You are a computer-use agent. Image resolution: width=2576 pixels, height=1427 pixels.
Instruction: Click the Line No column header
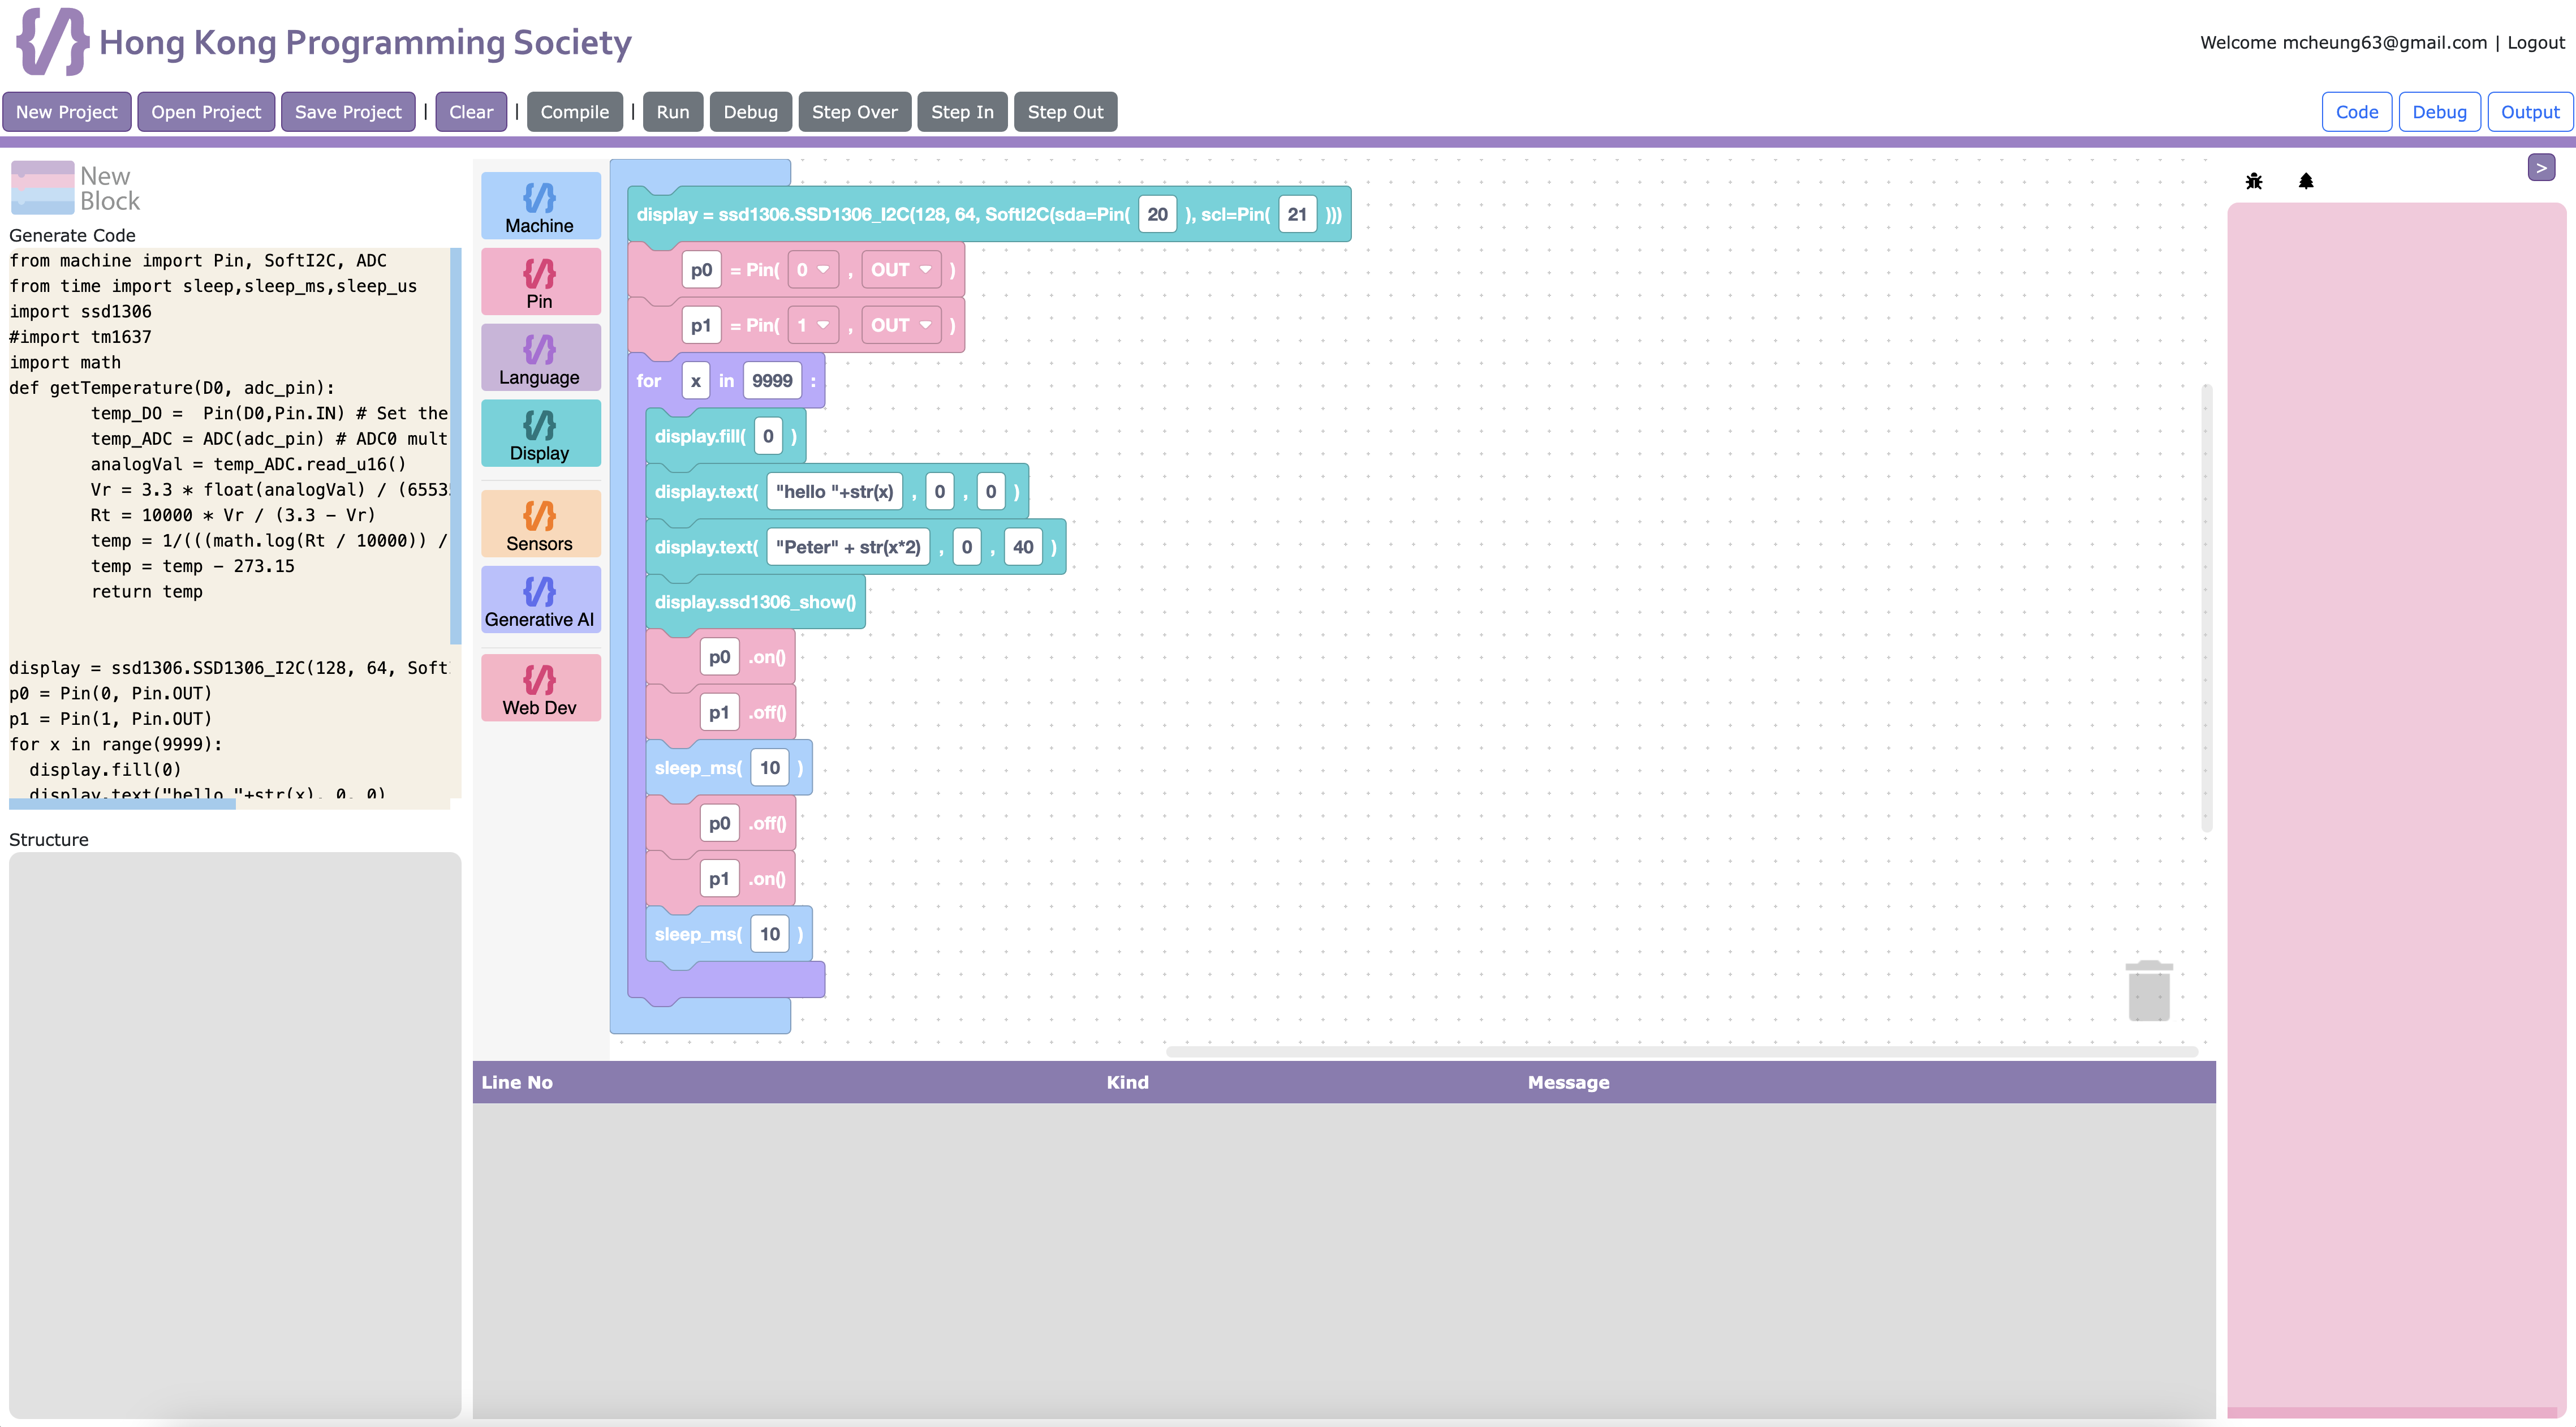coord(517,1082)
